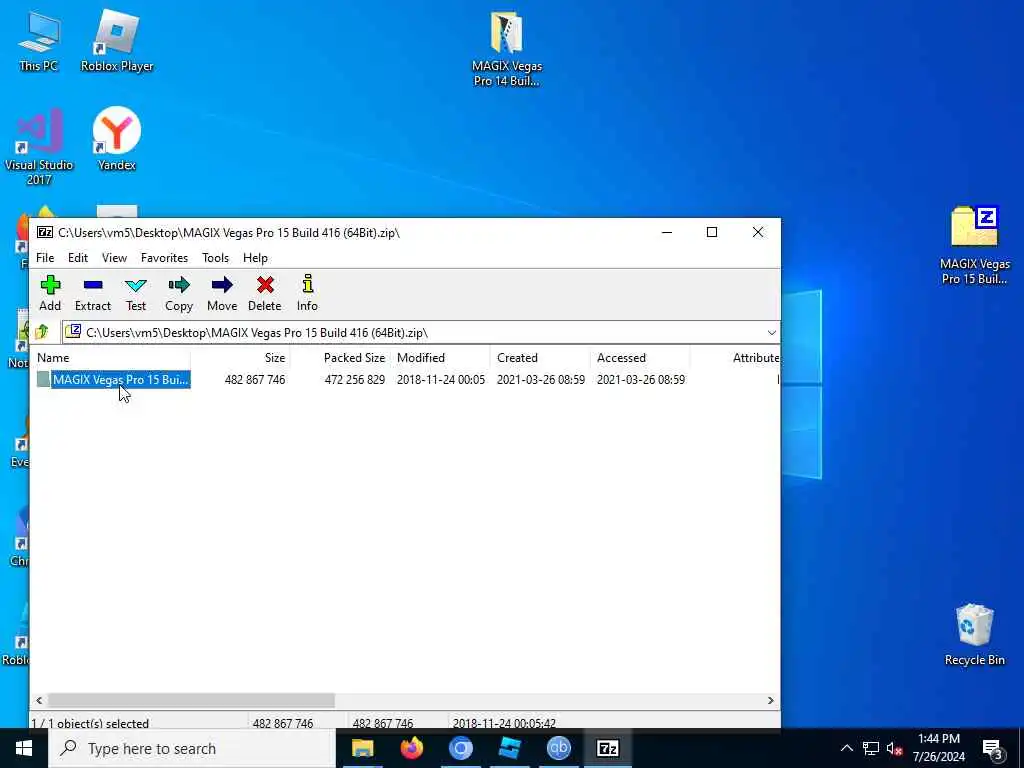The image size is (1024, 768).
Task: Click the horizontal scrollbar left arrow
Action: [39, 700]
